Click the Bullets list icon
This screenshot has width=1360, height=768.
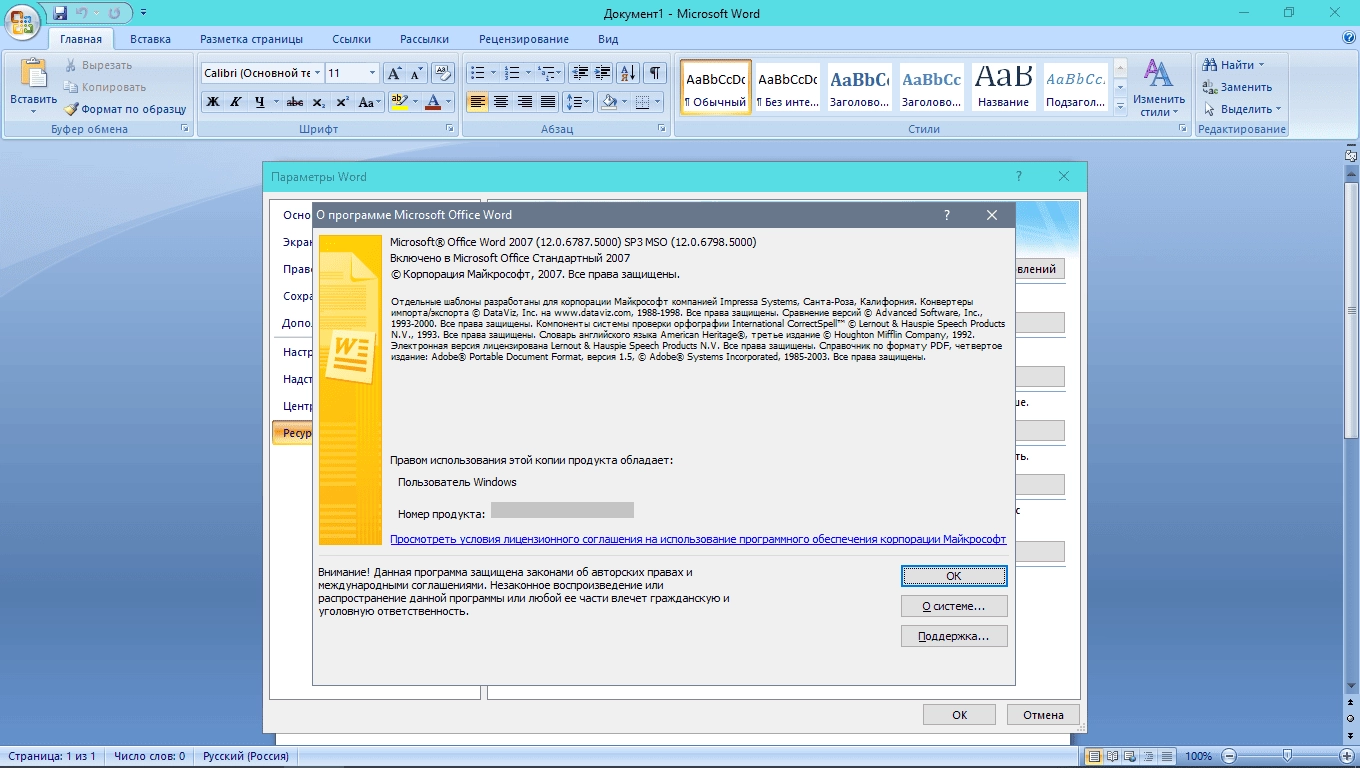[477, 73]
